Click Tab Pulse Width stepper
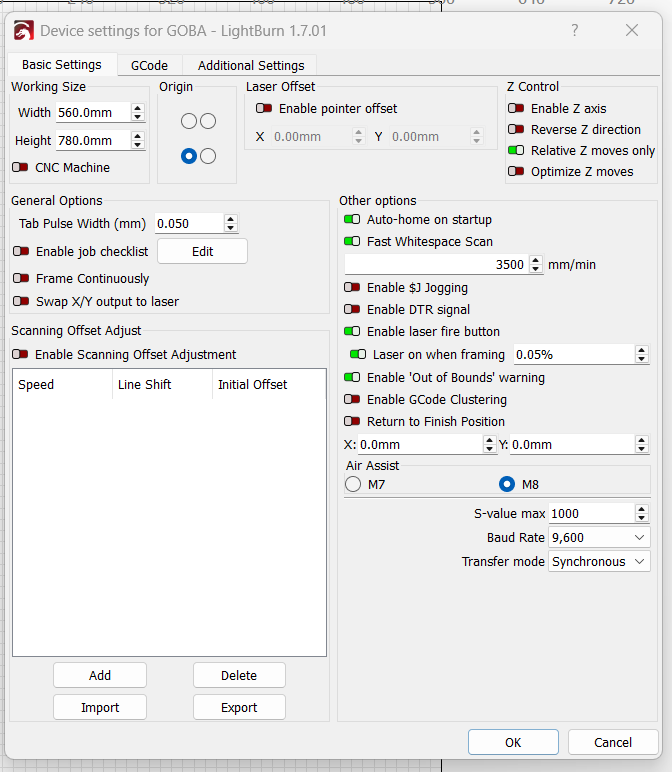 pos(230,224)
